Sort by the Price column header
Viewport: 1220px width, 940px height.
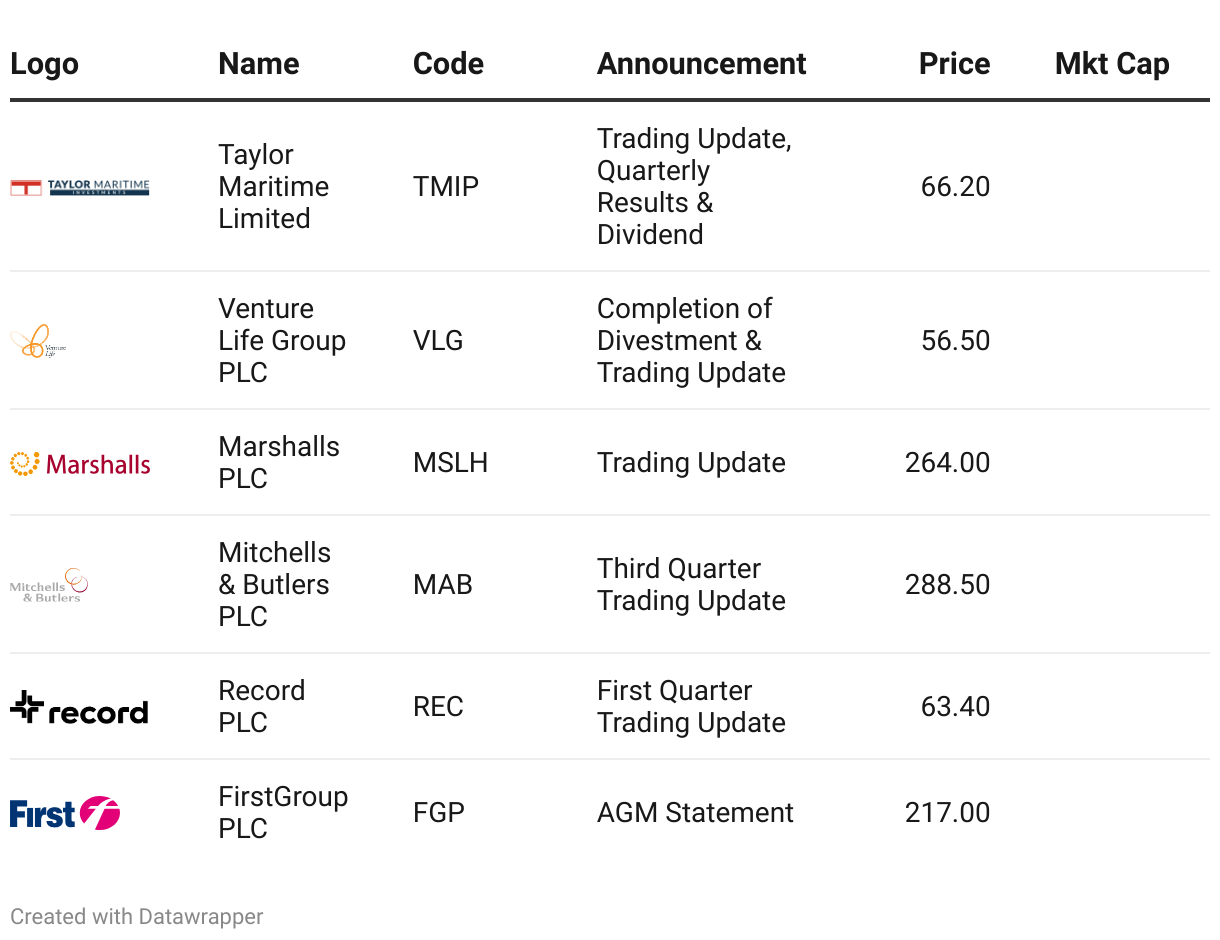[954, 64]
